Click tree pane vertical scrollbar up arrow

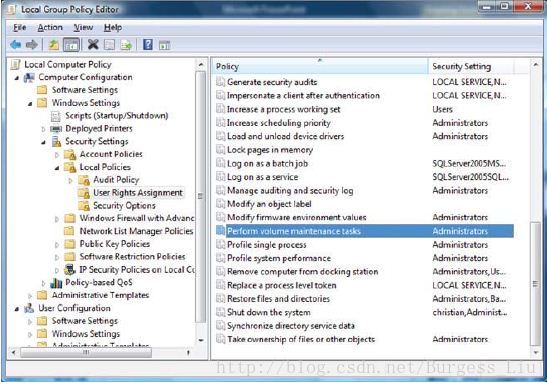pos(201,65)
